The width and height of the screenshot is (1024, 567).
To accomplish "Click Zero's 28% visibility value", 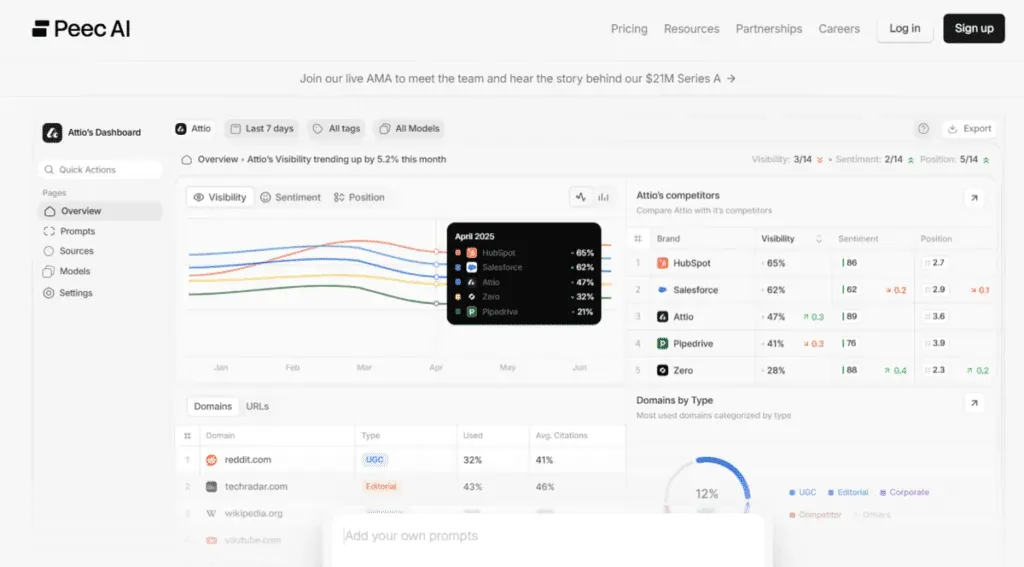I will [x=776, y=370].
